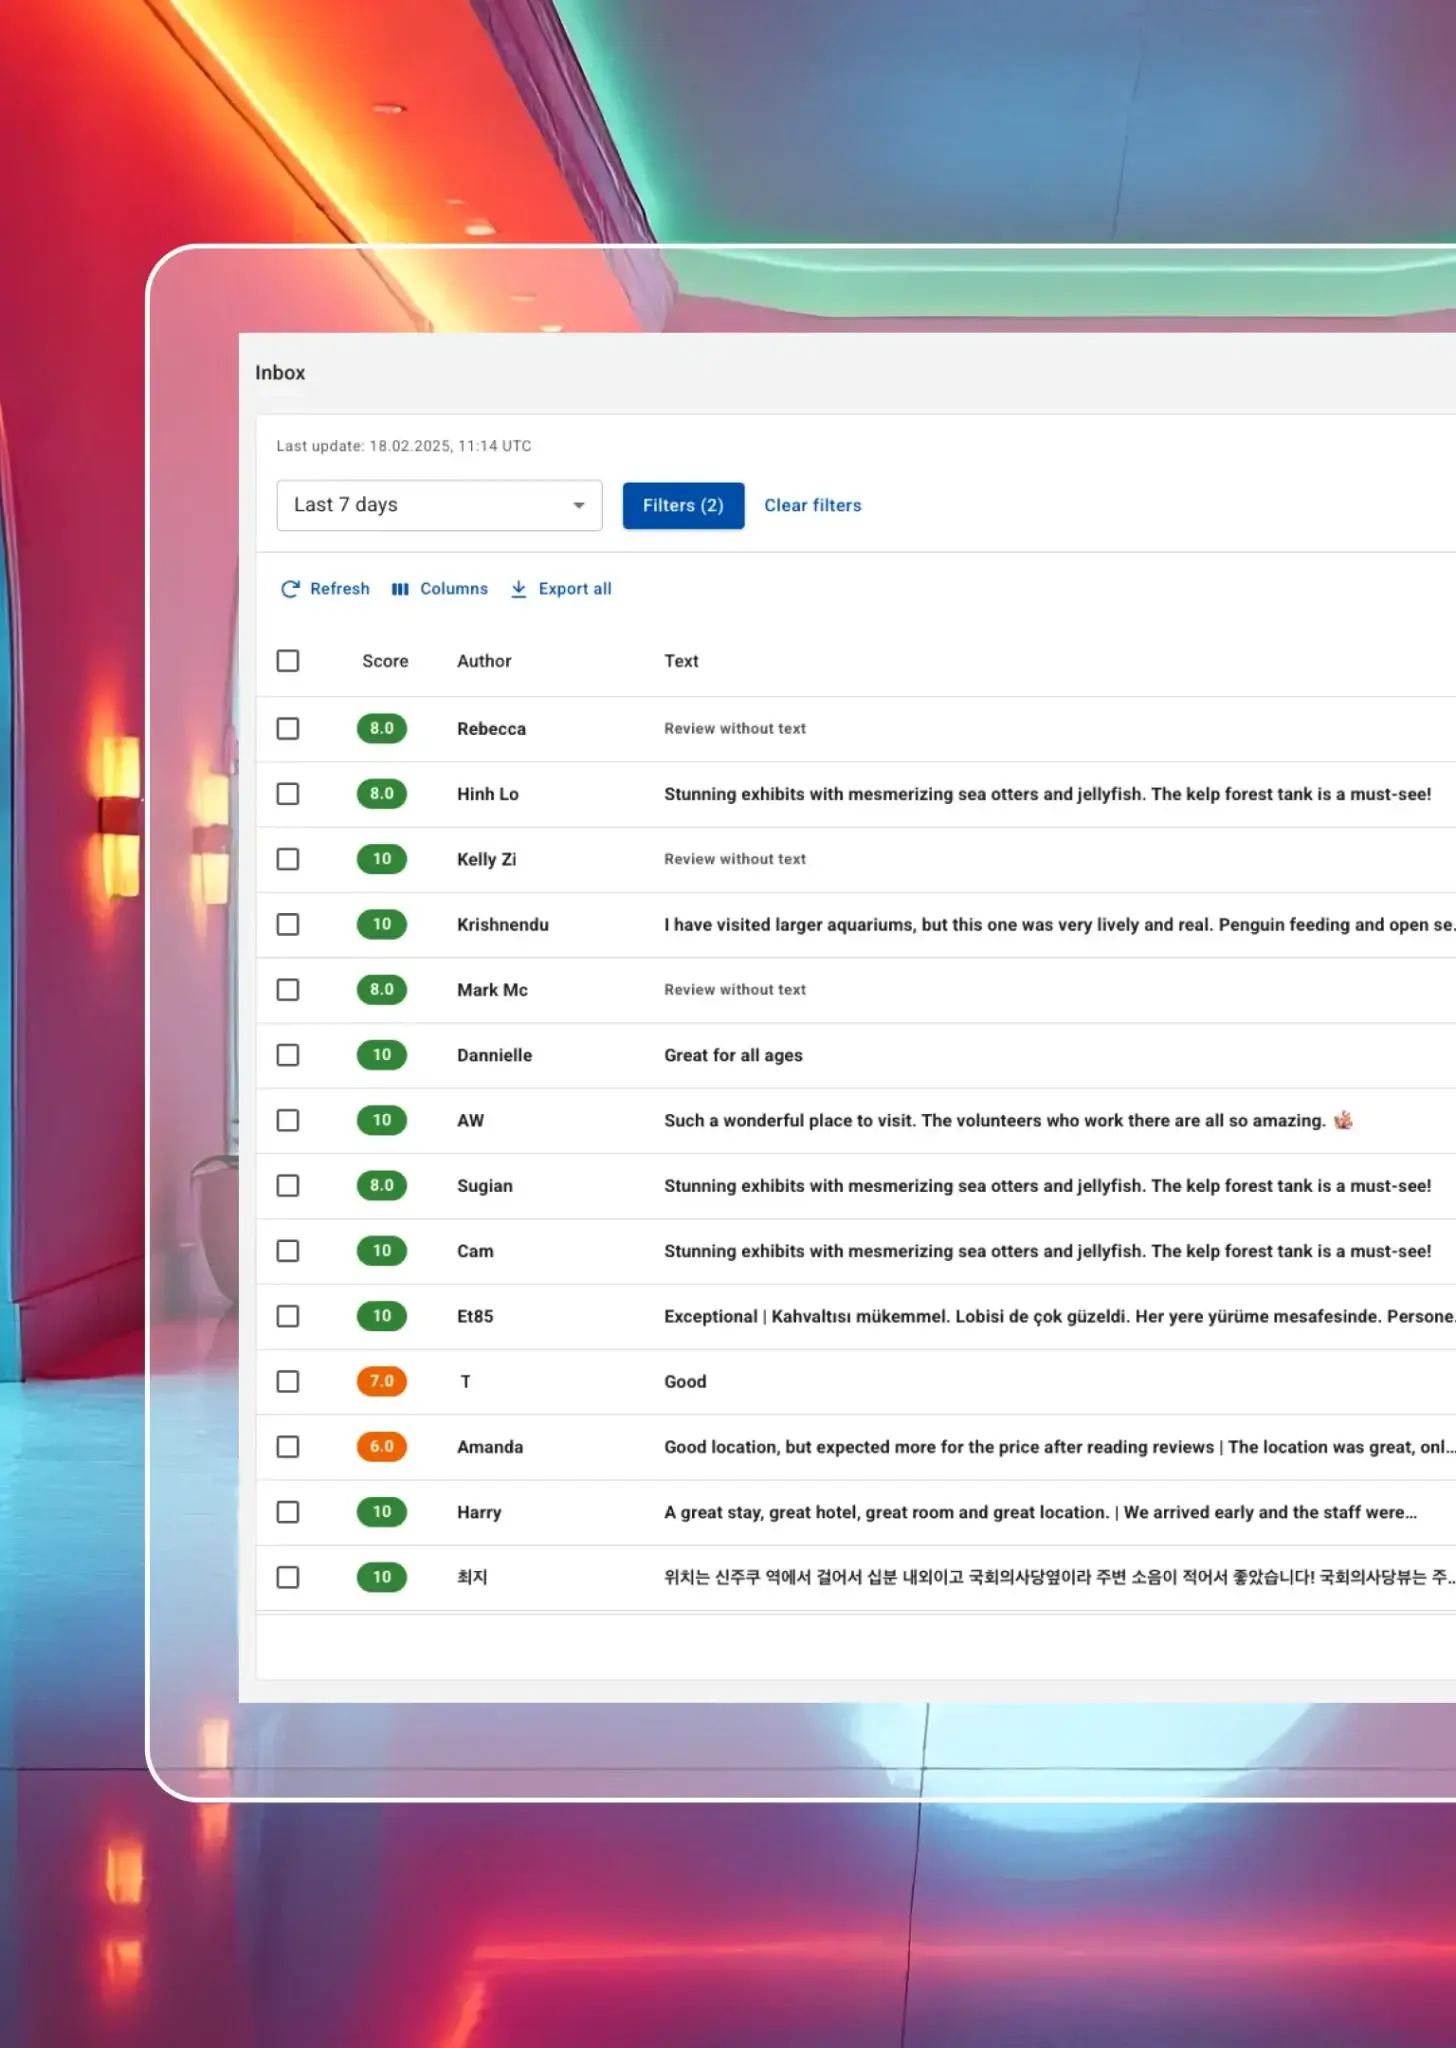Select the checkbox for Krishnendu's review
1456x2048 pixels.
288,924
